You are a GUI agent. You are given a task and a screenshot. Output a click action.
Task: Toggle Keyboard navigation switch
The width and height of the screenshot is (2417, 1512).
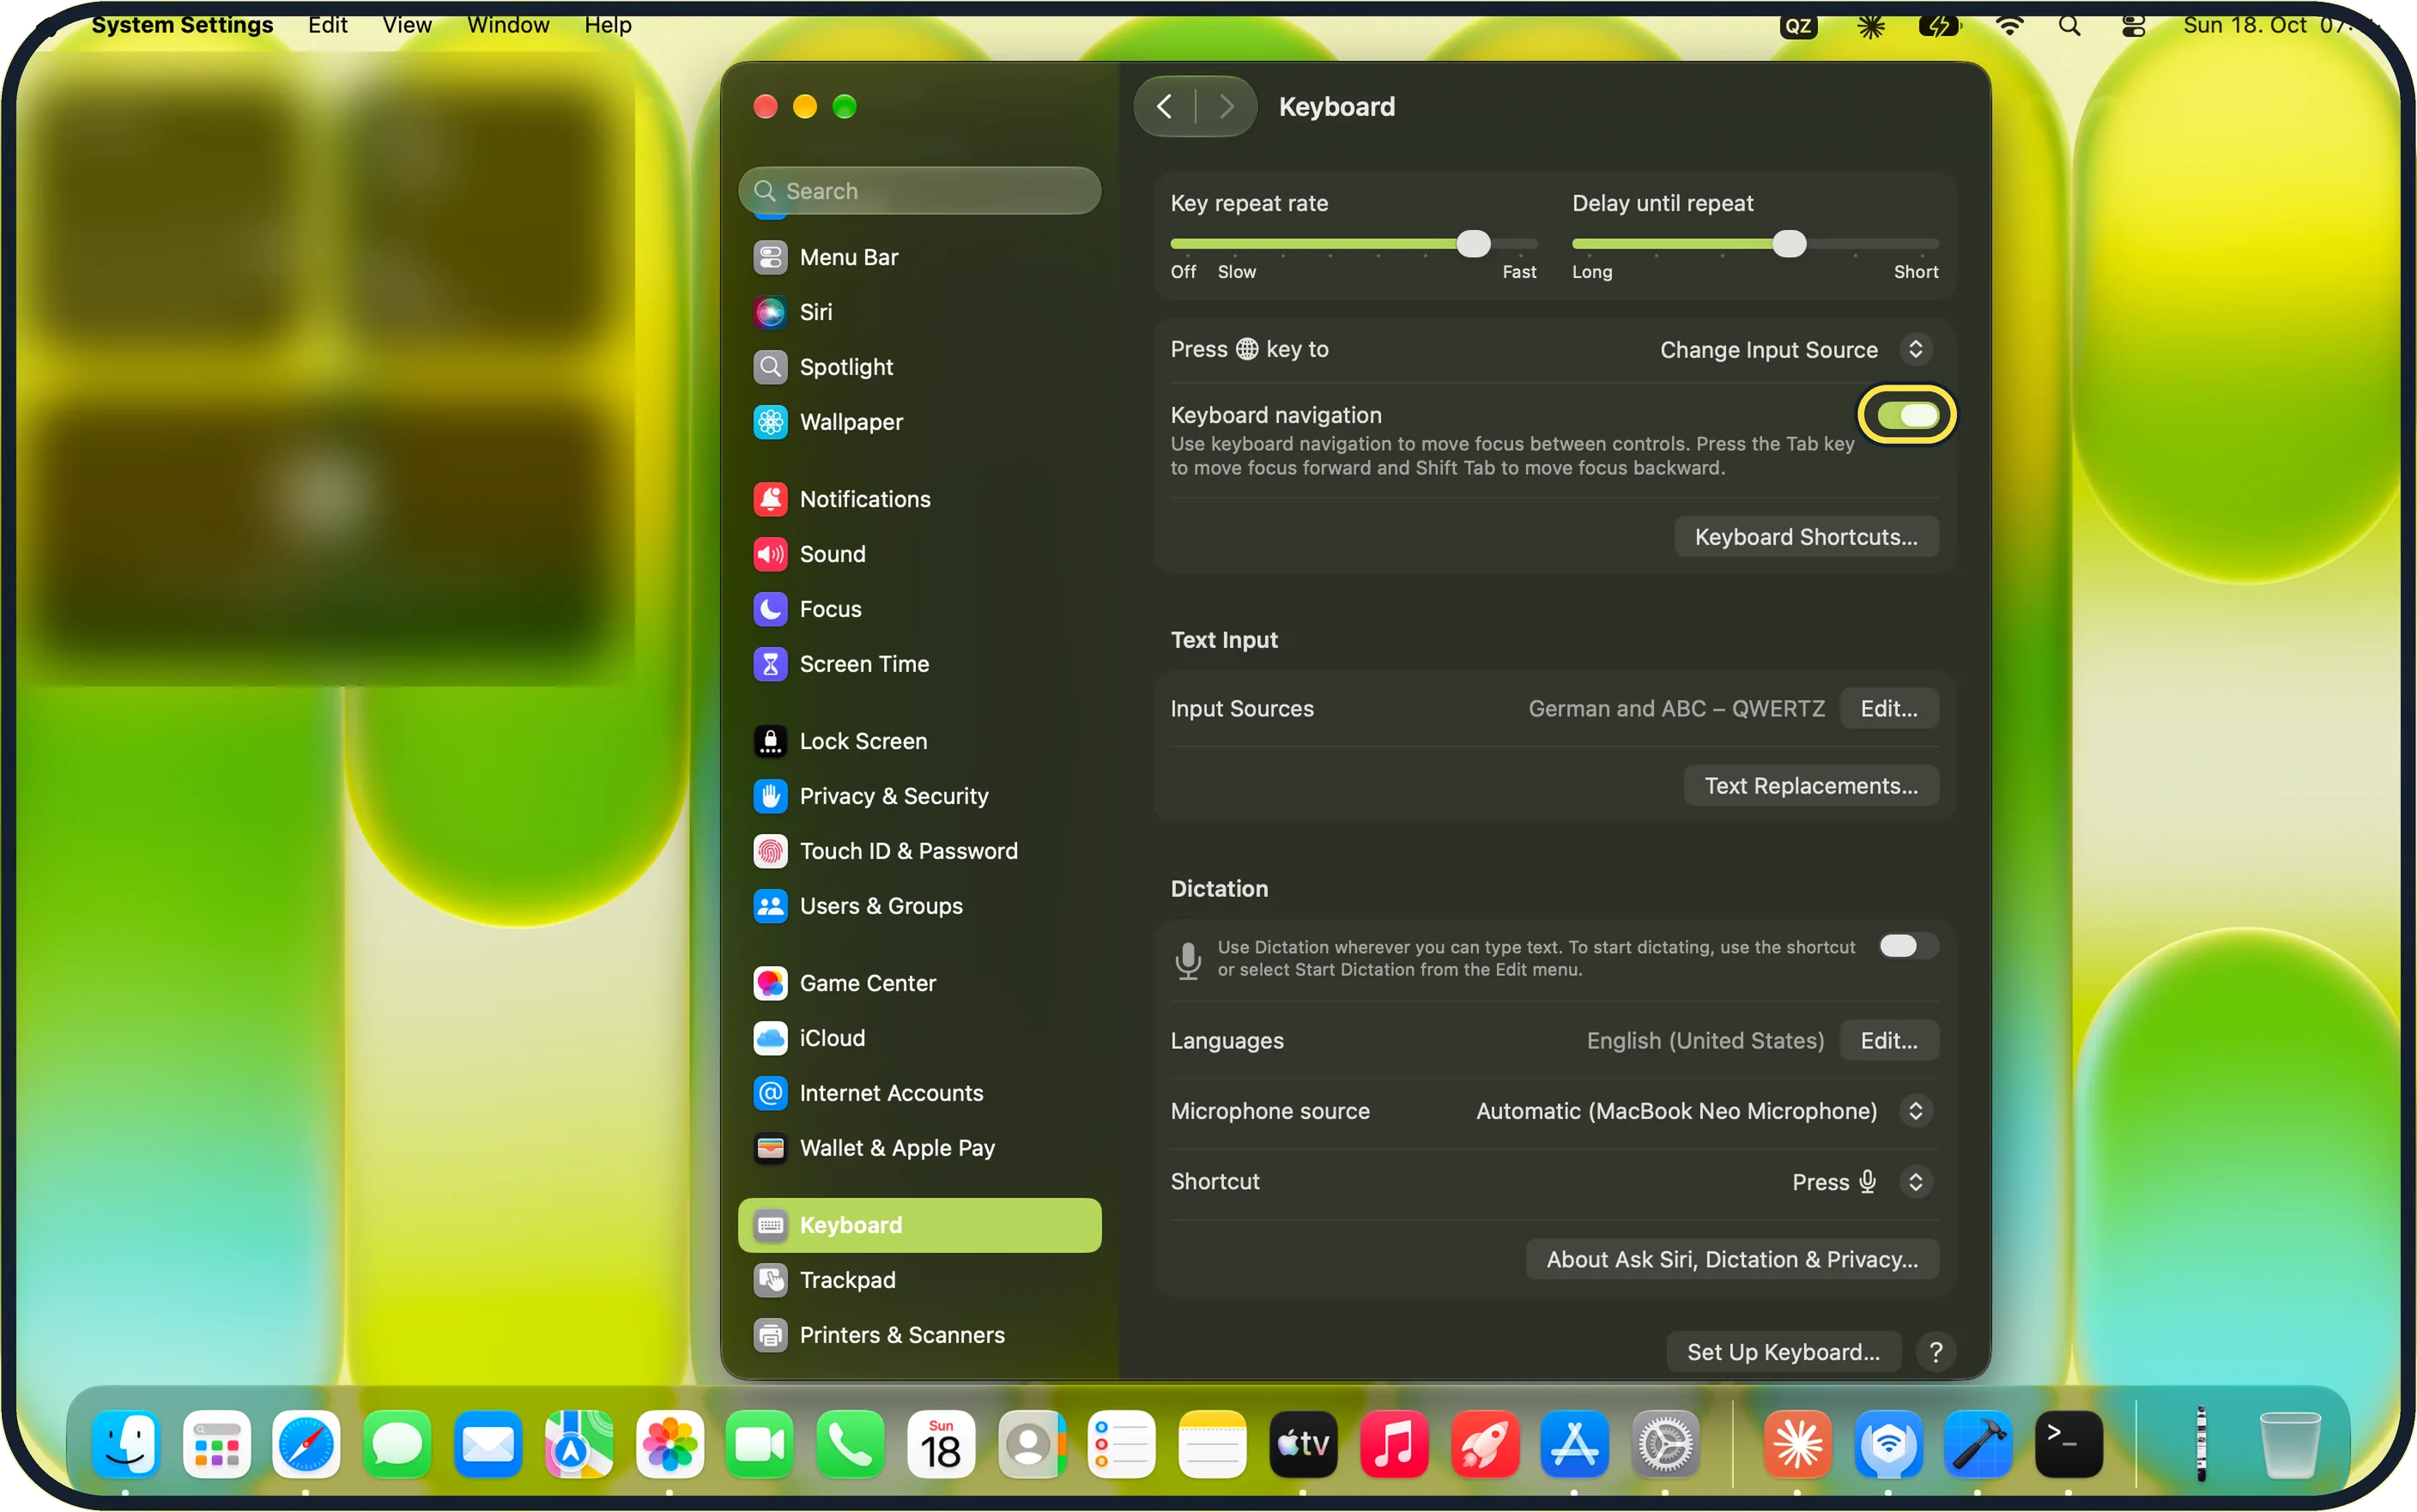point(1907,415)
